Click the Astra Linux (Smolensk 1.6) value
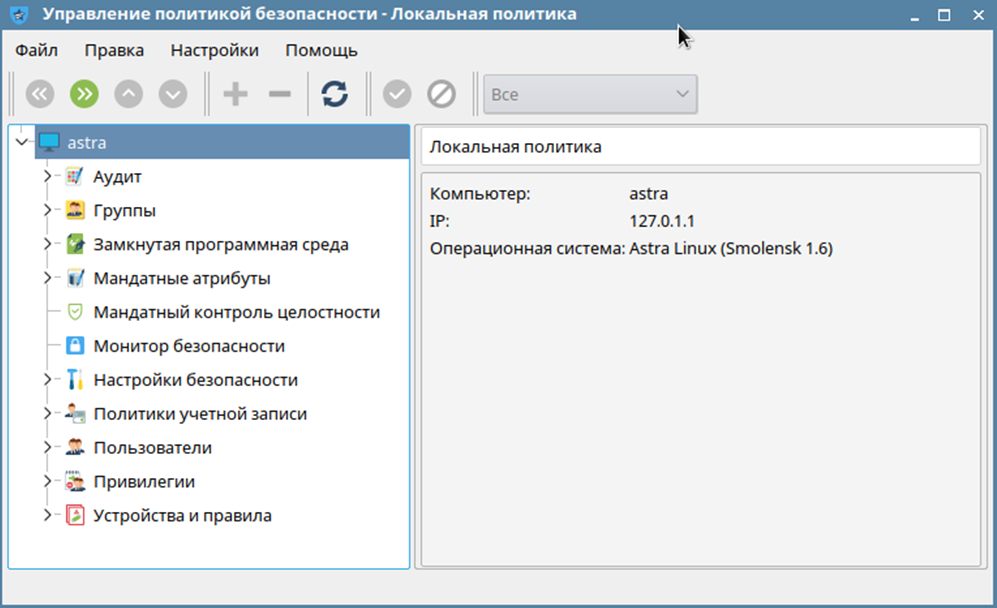Viewport: 997px width, 608px height. [x=731, y=249]
